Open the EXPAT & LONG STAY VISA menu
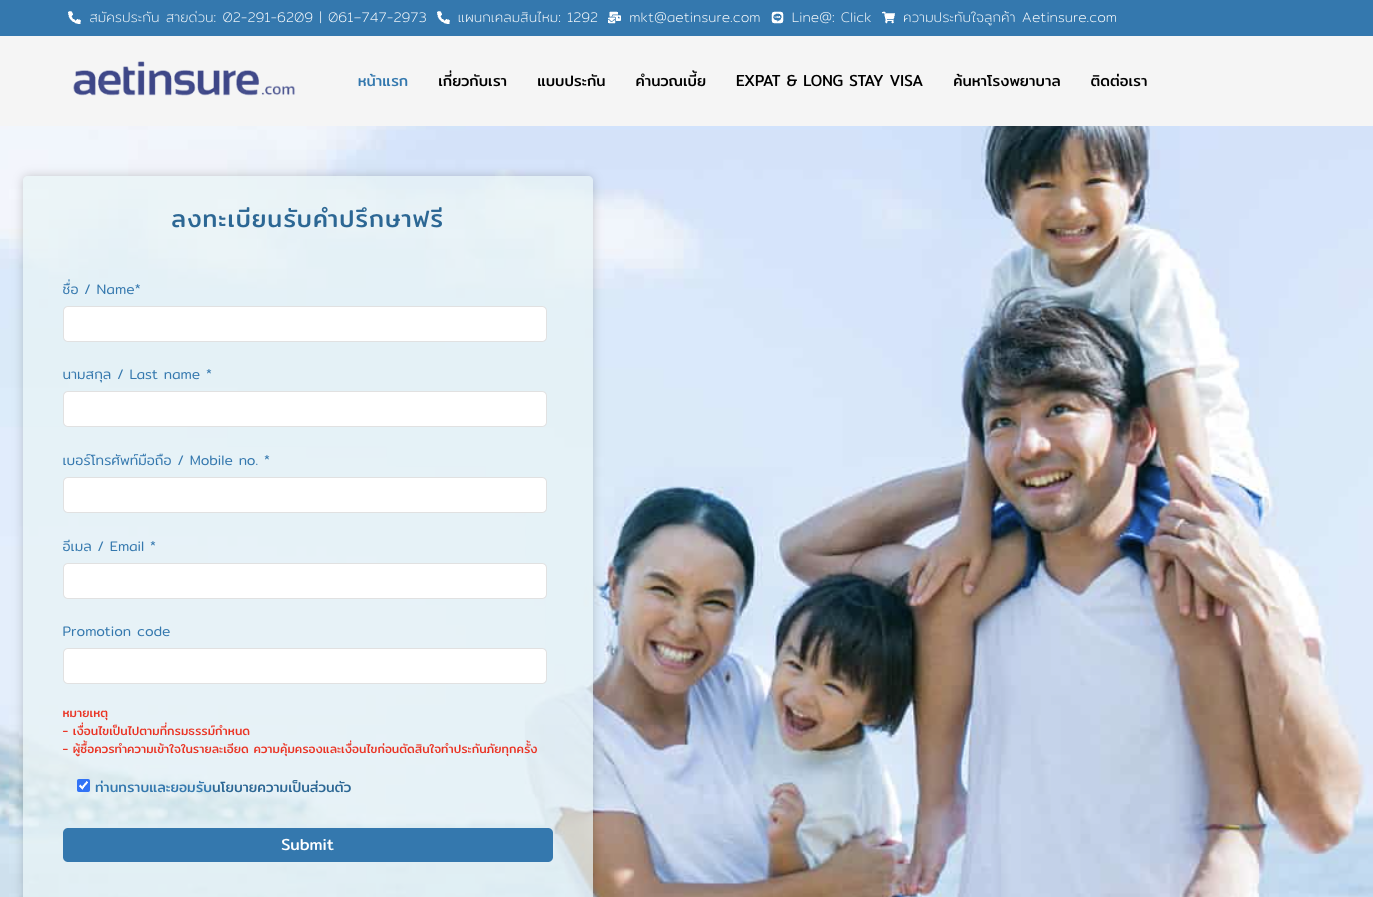This screenshot has width=1373, height=897. tap(829, 81)
